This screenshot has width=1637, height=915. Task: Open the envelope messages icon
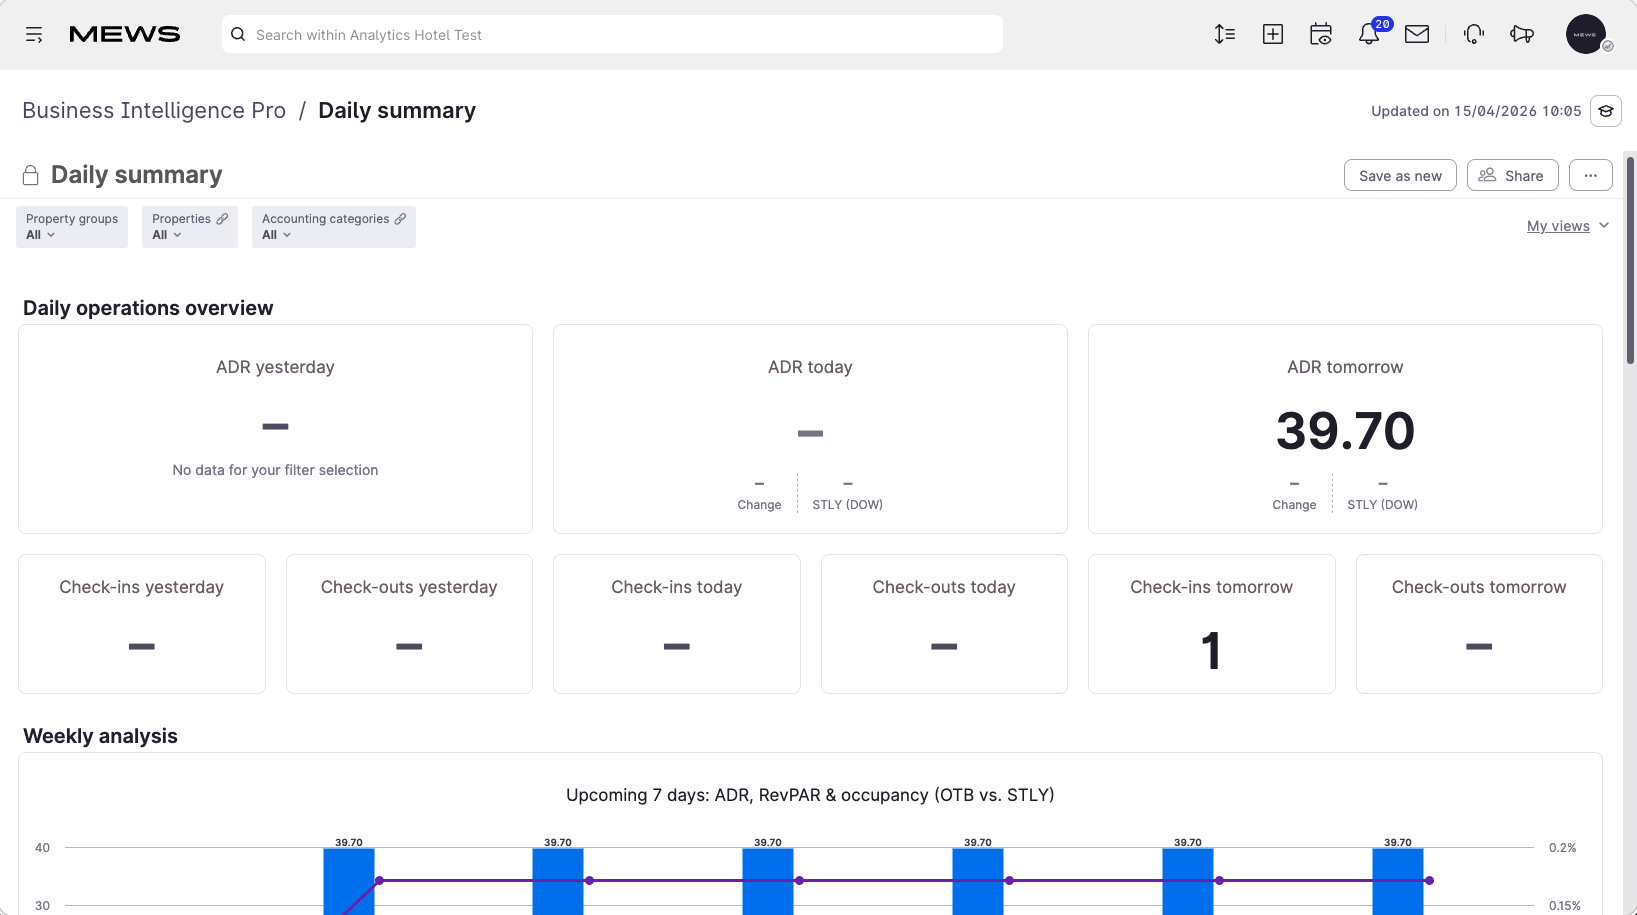tap(1417, 34)
